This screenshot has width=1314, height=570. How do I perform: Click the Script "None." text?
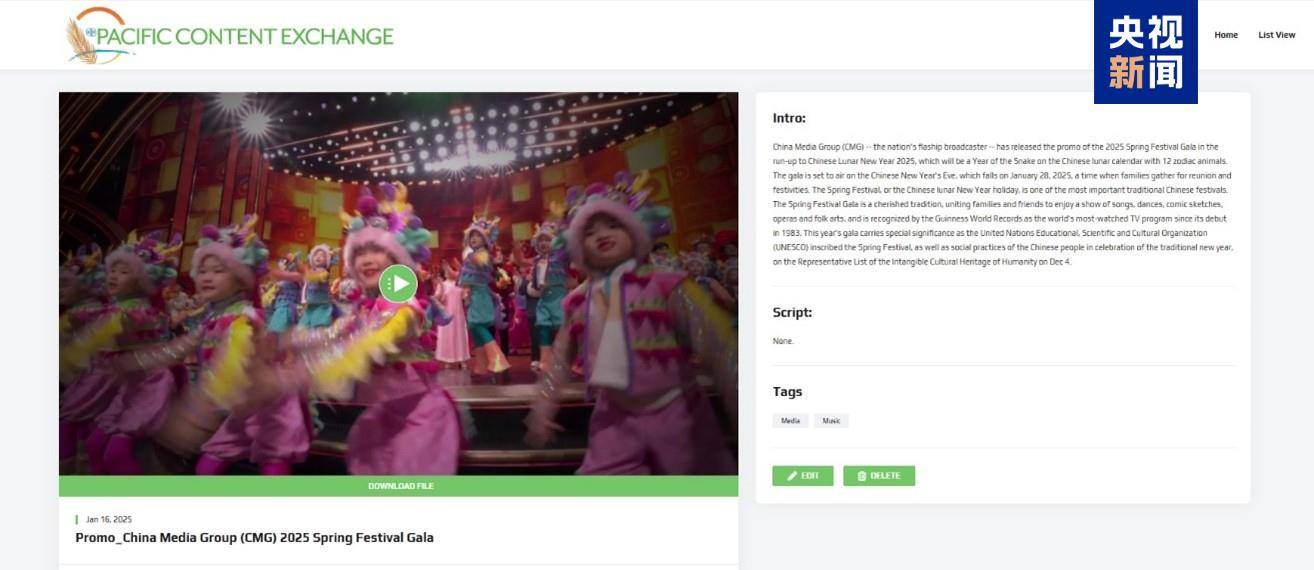(783, 341)
